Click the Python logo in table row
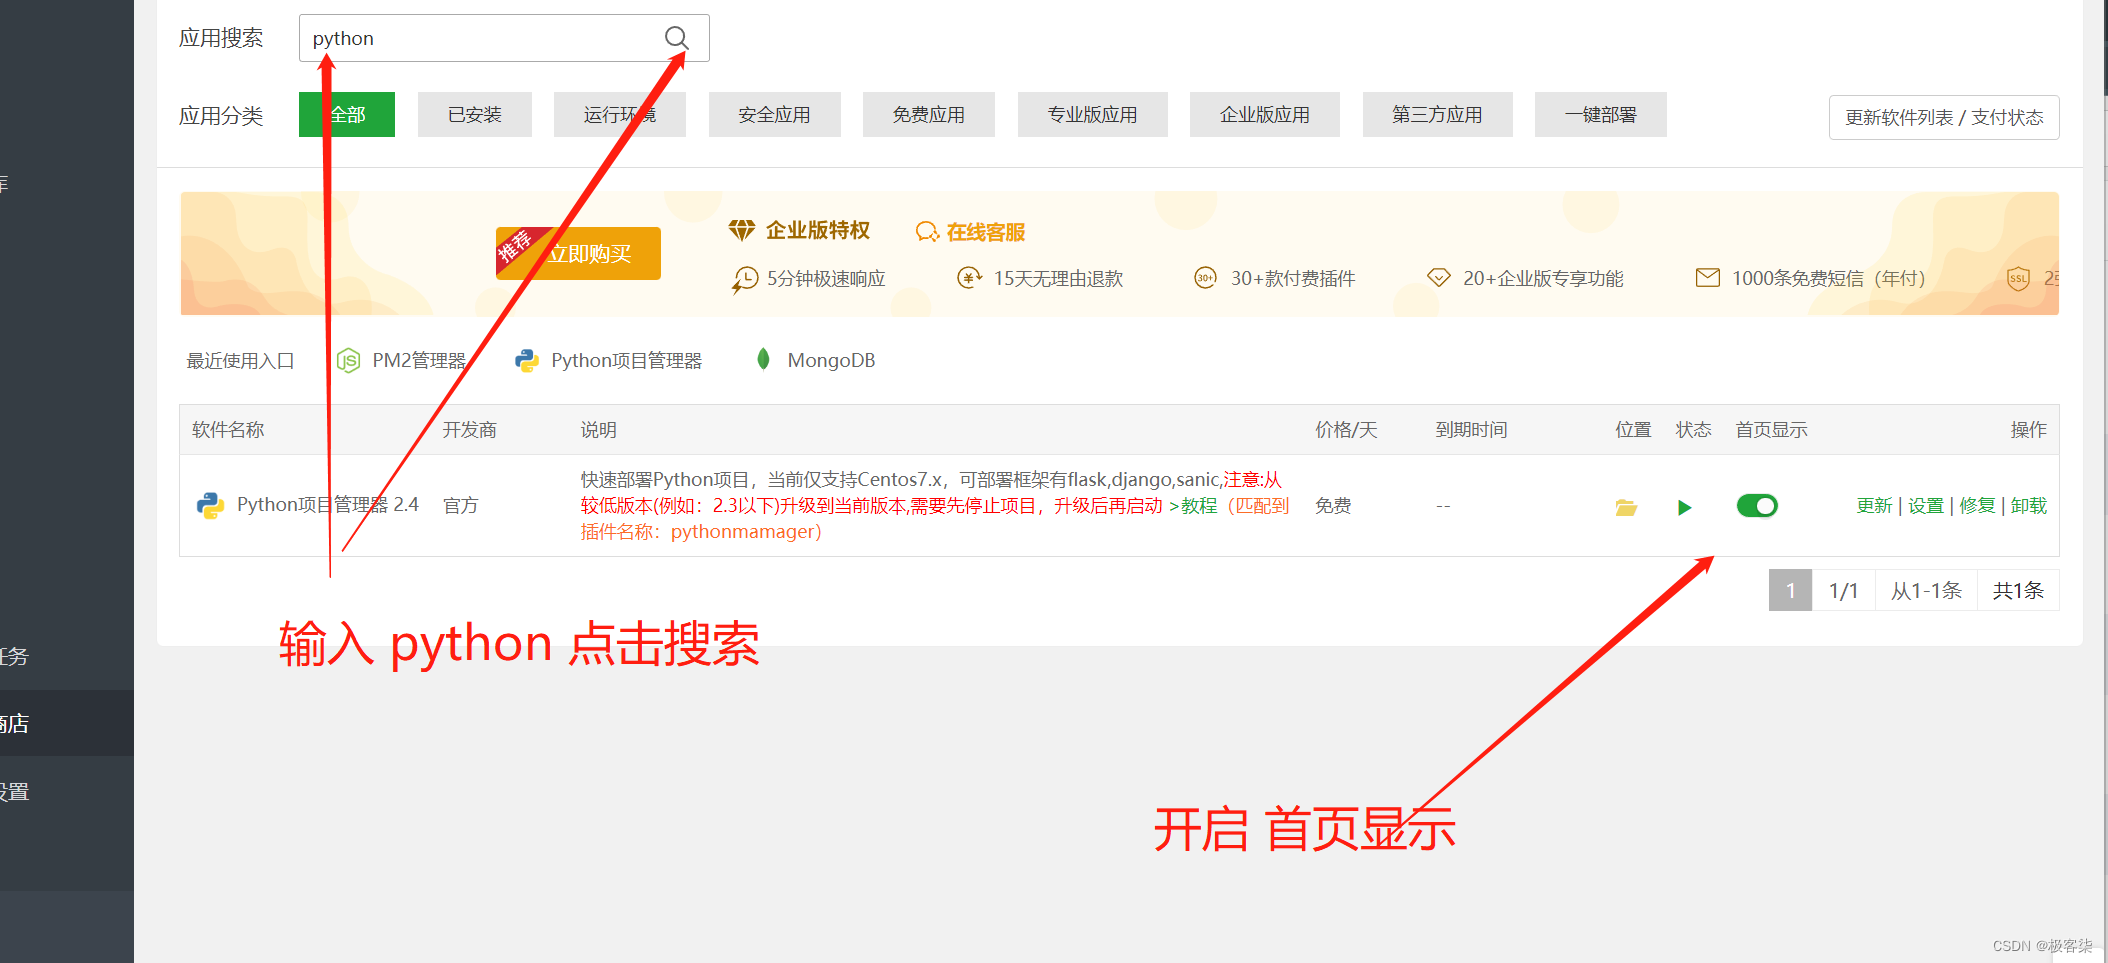Viewport: 2108px width, 963px height. pyautogui.click(x=210, y=505)
